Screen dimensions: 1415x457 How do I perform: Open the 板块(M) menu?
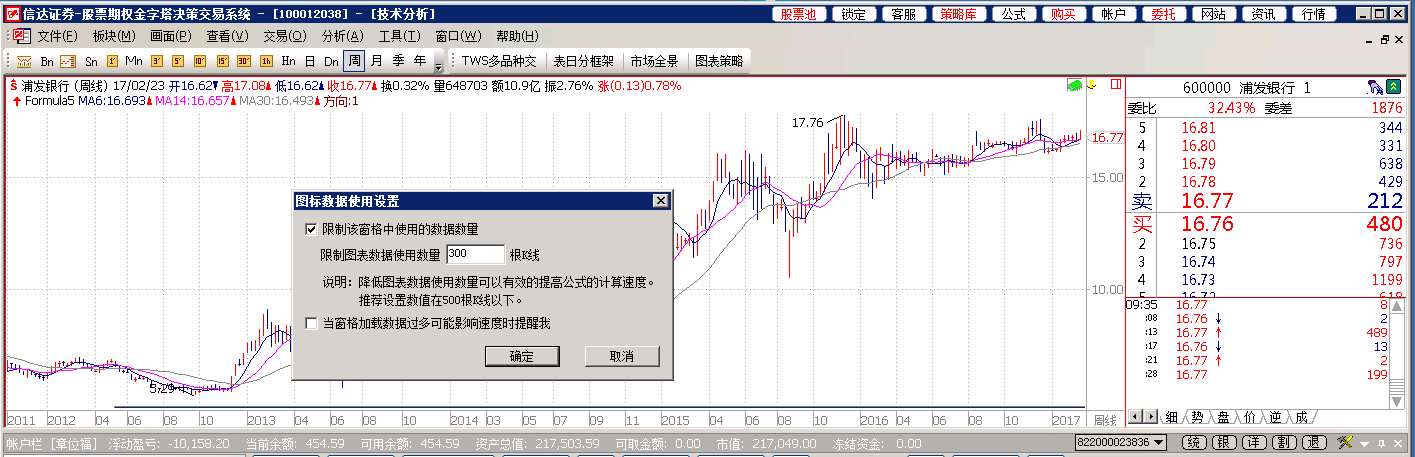114,36
